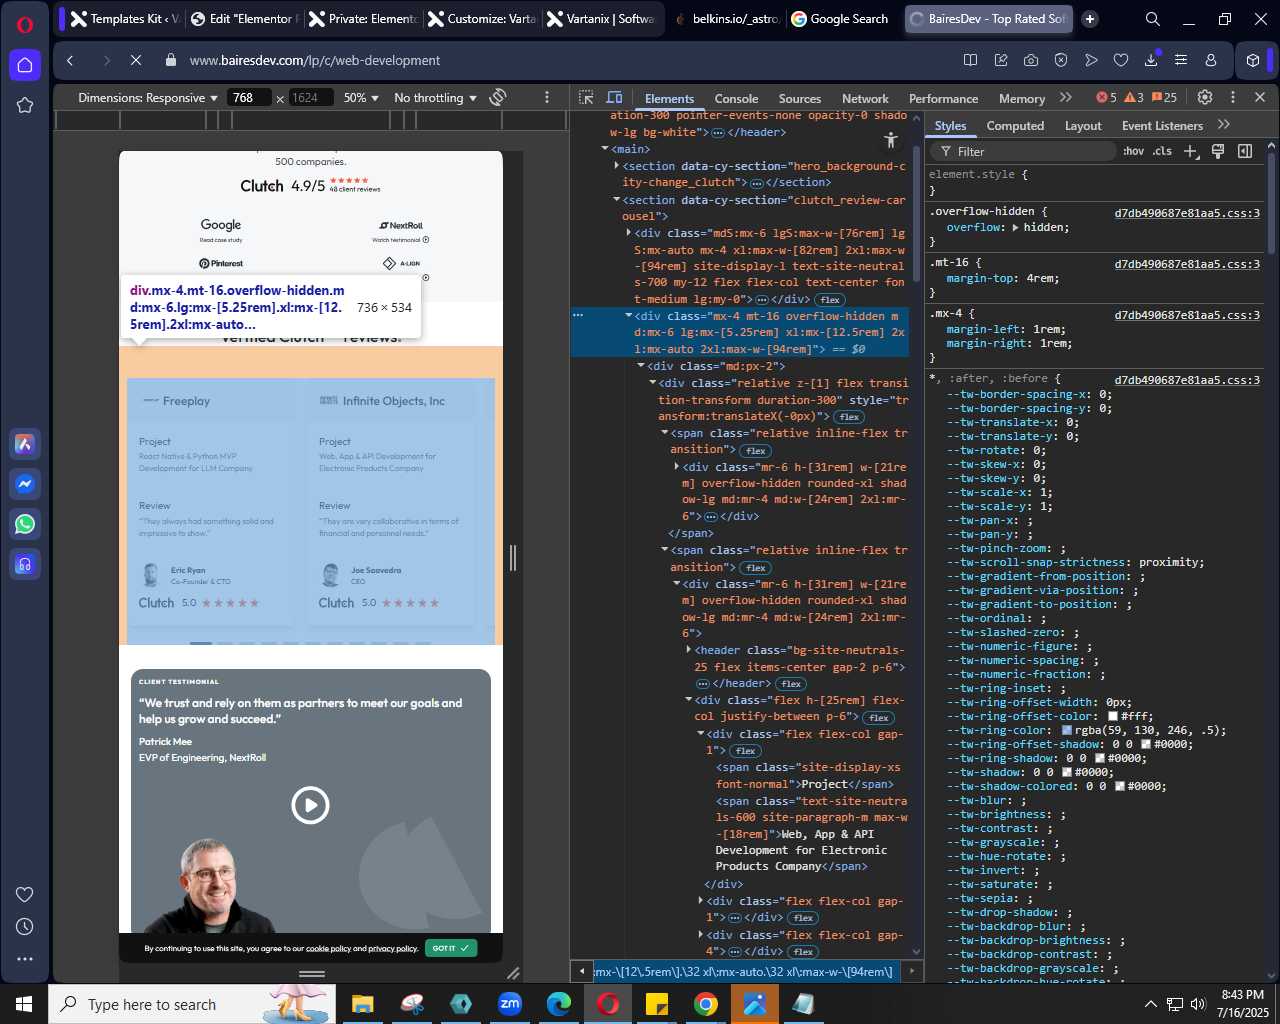Switch to the Console tab
Image resolution: width=1280 pixels, height=1024 pixels.
[736, 99]
